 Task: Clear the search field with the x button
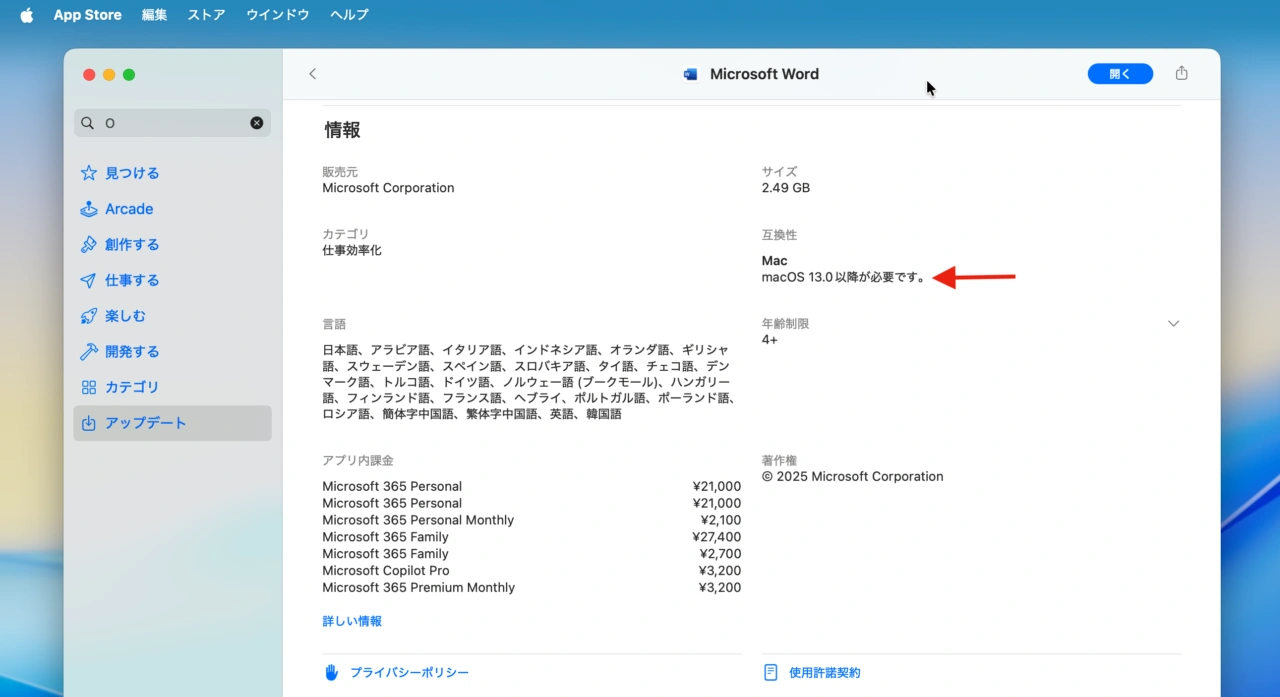click(x=257, y=122)
